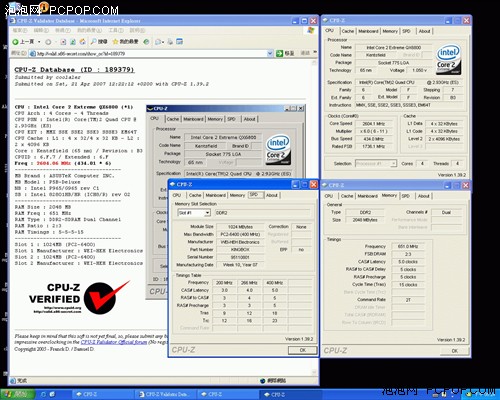Select Mainboard tab in the memory timings window
The width and height of the screenshot is (500, 400).
(x=367, y=196)
